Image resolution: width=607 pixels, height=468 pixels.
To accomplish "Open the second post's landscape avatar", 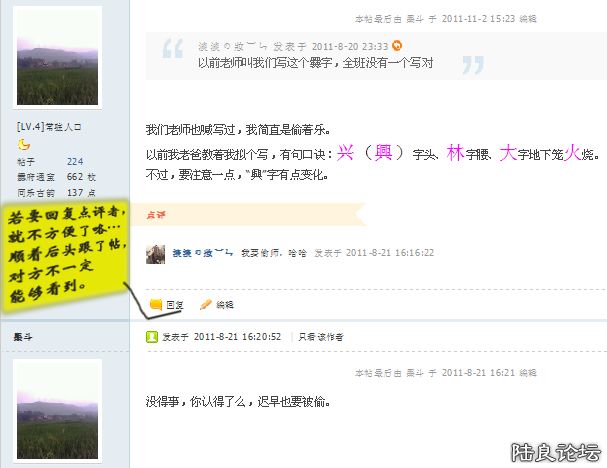I will click(57, 411).
